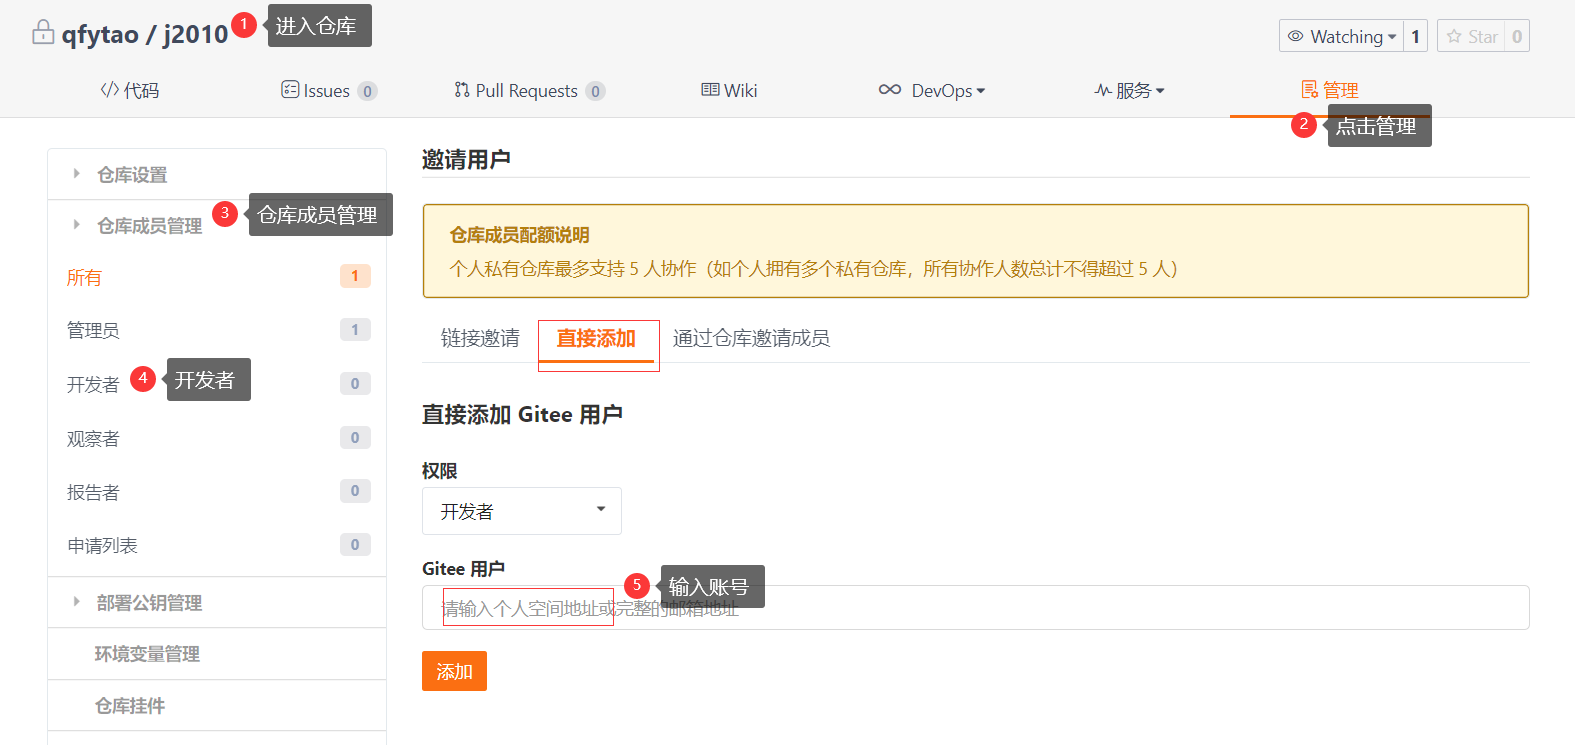The width and height of the screenshot is (1575, 745).
Task: Collapse the 仓库成员管理 section
Action: click(137, 226)
